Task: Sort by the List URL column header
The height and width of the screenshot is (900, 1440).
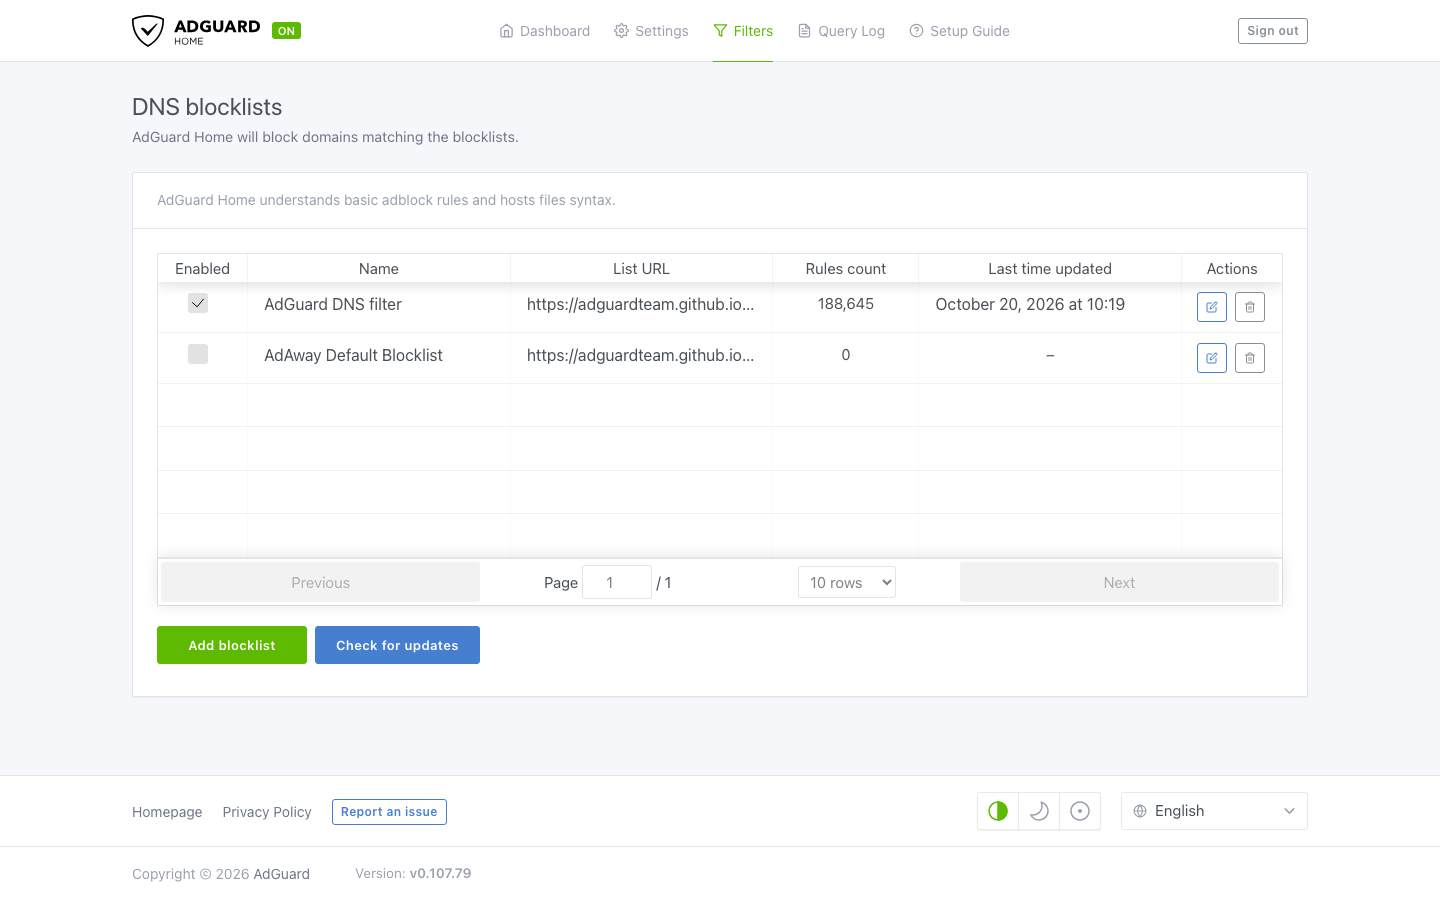Action: click(641, 268)
